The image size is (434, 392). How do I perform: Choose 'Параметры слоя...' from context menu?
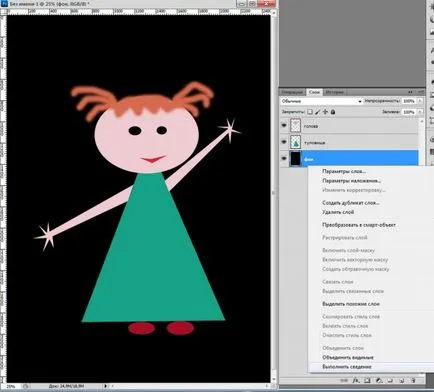(x=344, y=171)
